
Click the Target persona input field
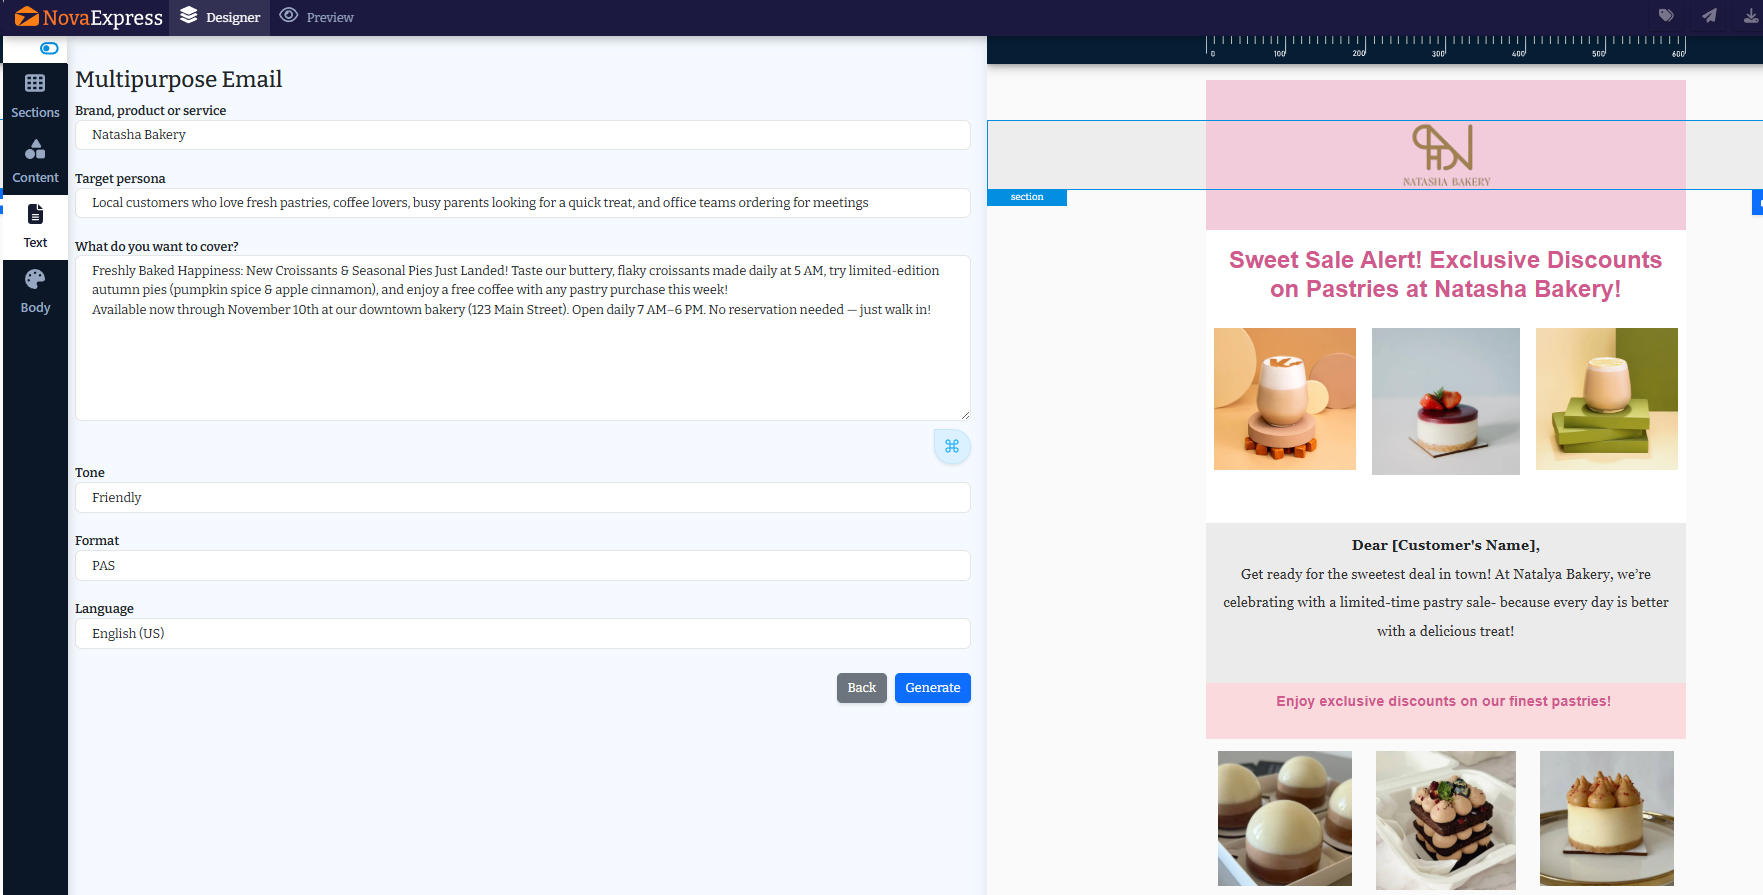[x=522, y=203]
